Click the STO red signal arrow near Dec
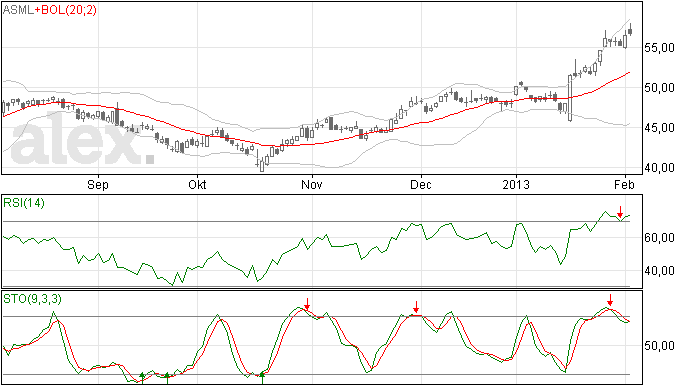The image size is (690, 387). coord(416,307)
